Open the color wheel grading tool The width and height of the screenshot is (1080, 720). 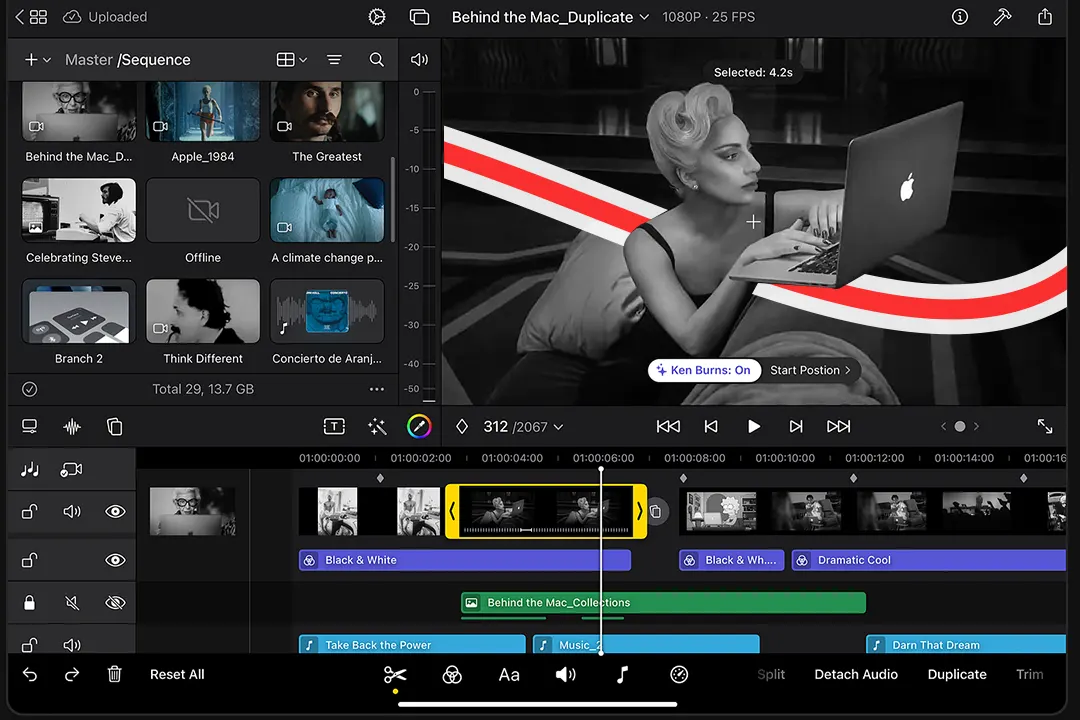pyautogui.click(x=419, y=426)
